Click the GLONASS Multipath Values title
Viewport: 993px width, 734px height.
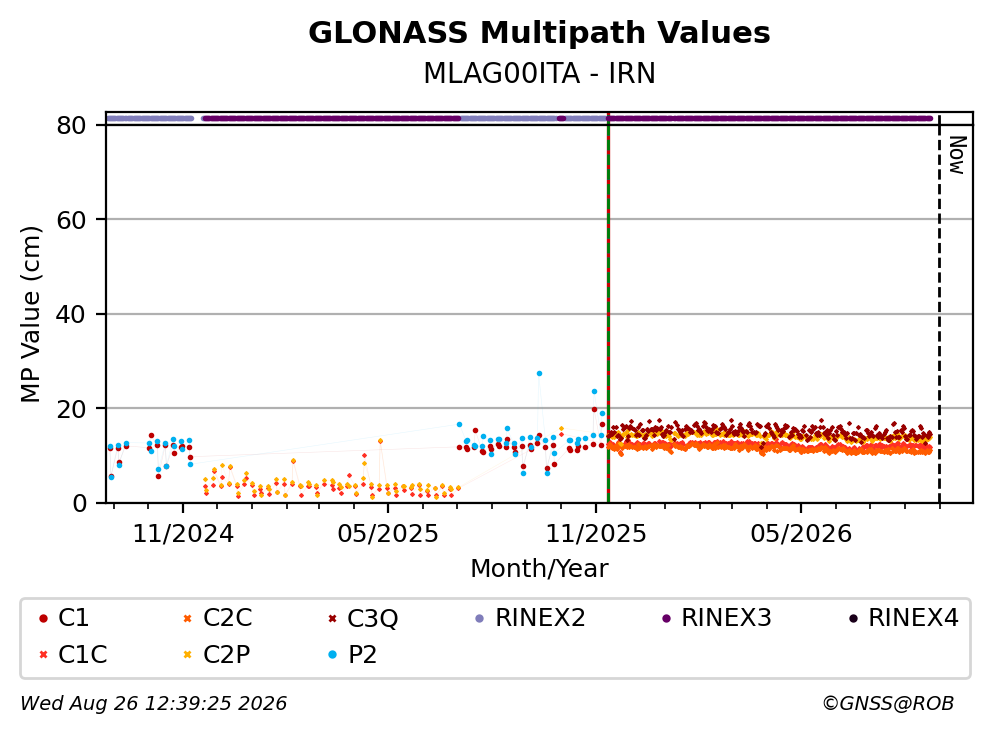(x=539, y=33)
